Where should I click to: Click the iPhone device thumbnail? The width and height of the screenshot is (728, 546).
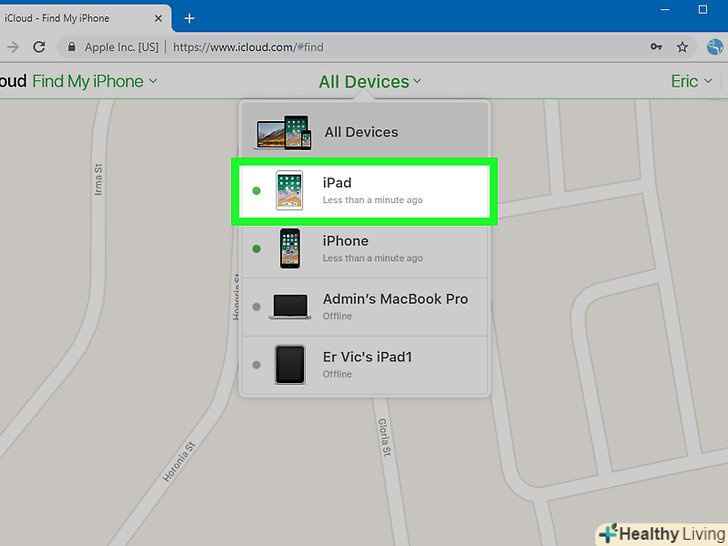(x=290, y=248)
